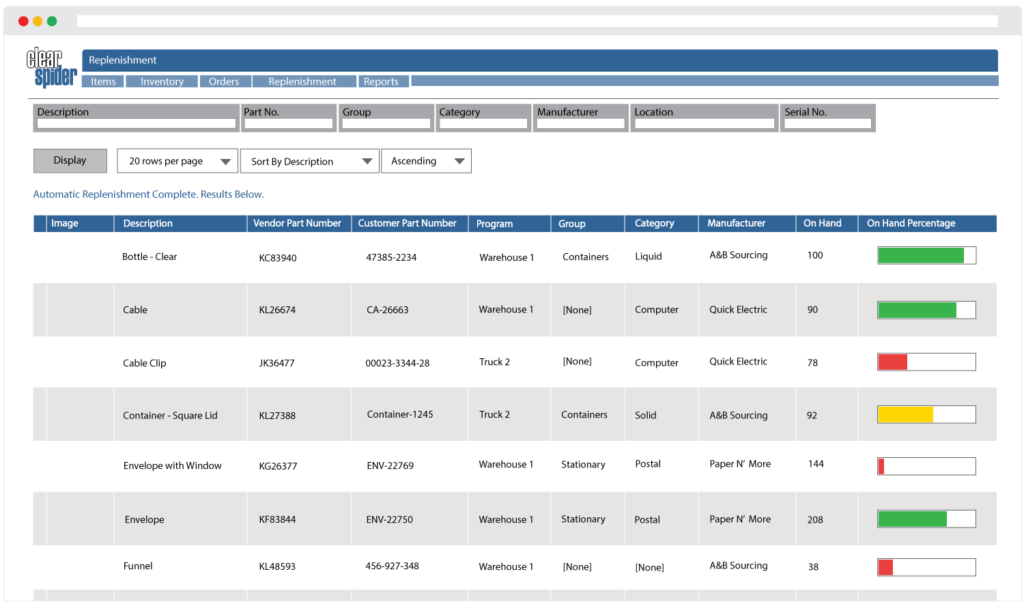Click the Serial No. filter field
Screen dimensions: 1024x606
pyautogui.click(x=827, y=122)
